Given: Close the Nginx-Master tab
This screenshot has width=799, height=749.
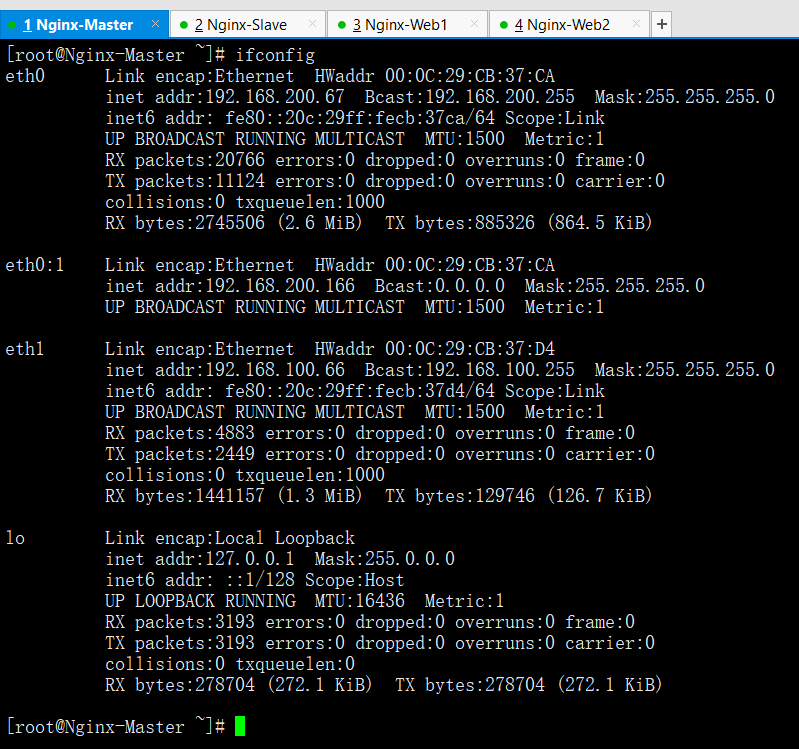Looking at the screenshot, I should coord(156,23).
